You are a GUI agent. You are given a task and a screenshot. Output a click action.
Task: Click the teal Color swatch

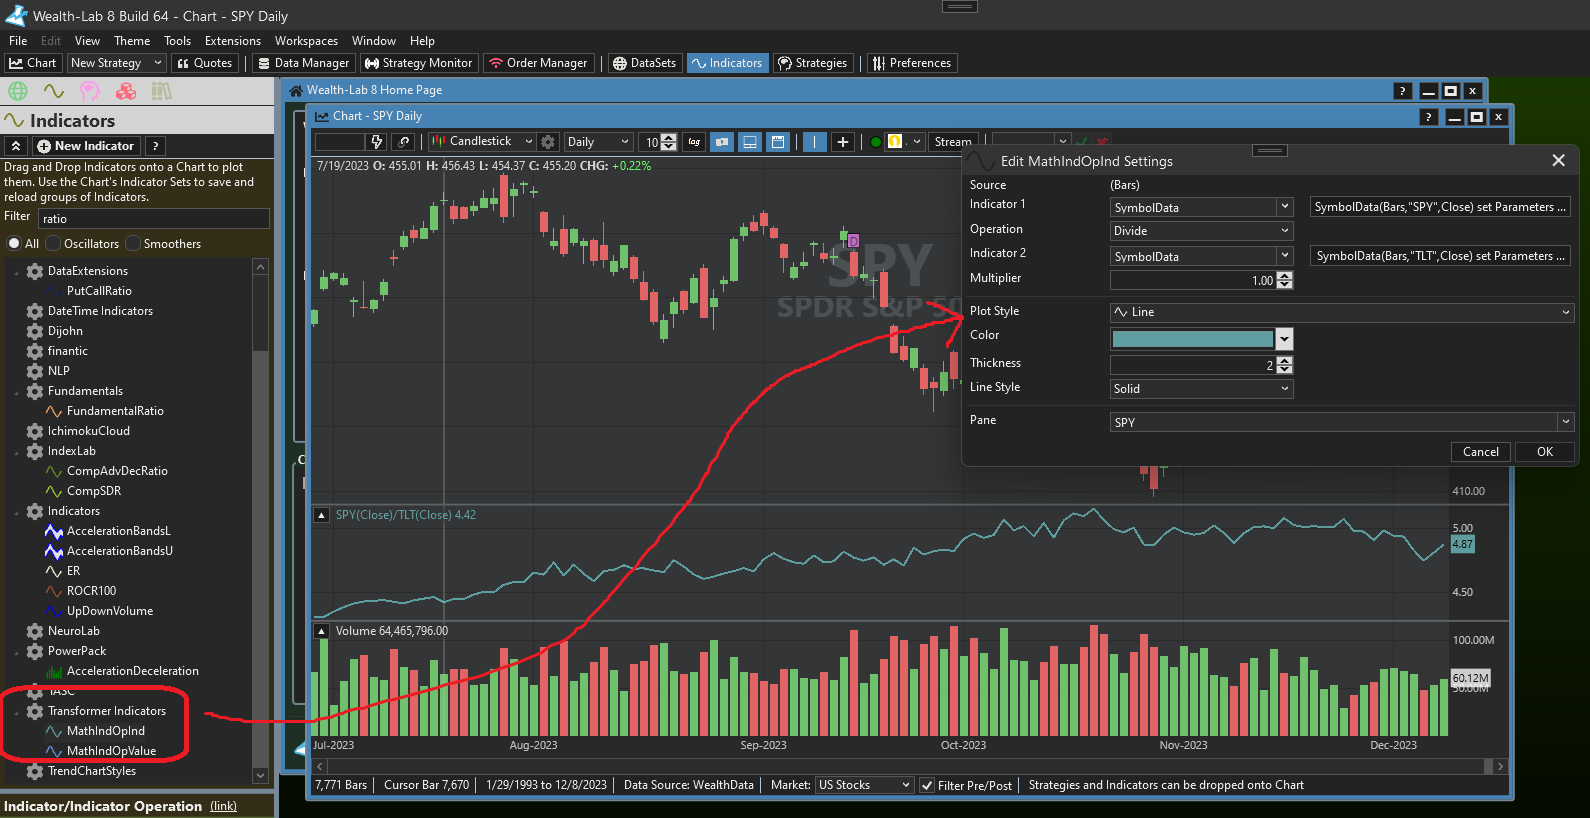pos(1192,339)
